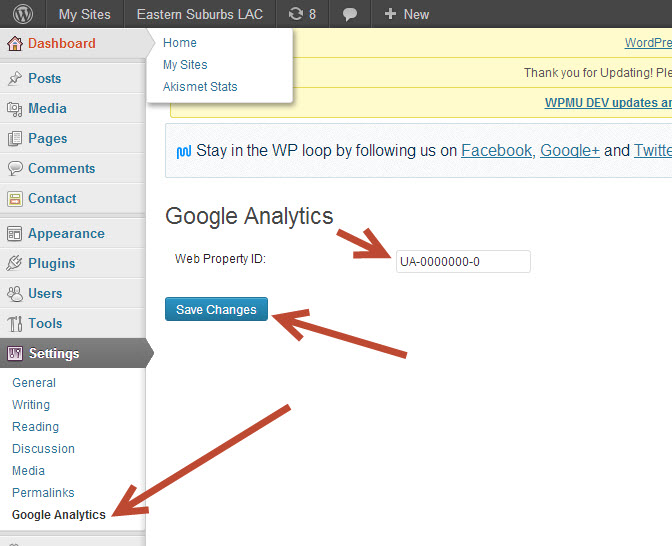
Task: Open the Posts menu
Action: pos(45,78)
